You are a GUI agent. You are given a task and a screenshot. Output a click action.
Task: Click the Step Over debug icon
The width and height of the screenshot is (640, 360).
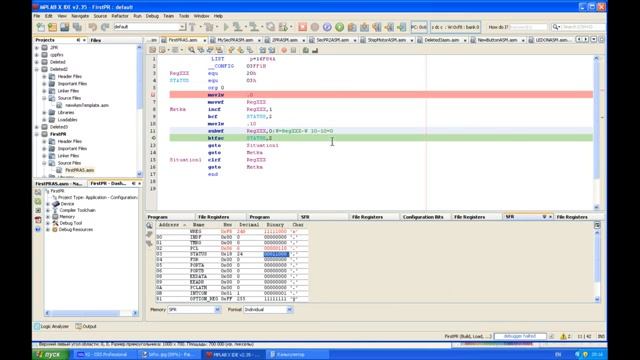click(x=352, y=27)
